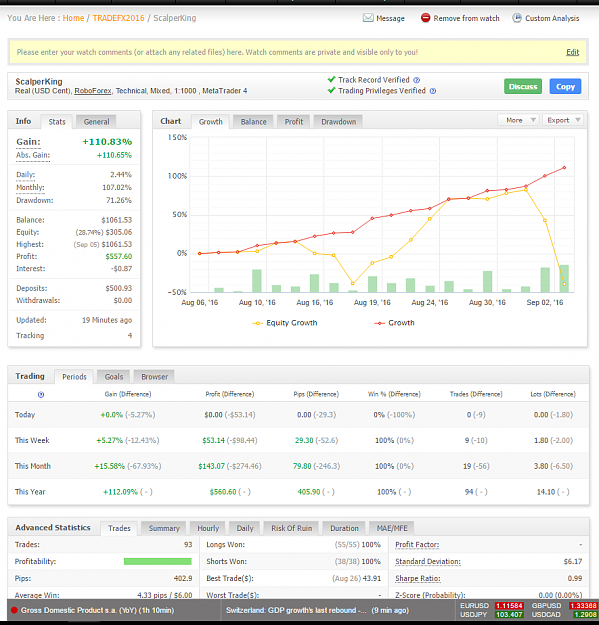Viewport: 599px width, 625px height.
Task: Click the green Profitability bar
Action: [x=158, y=562]
